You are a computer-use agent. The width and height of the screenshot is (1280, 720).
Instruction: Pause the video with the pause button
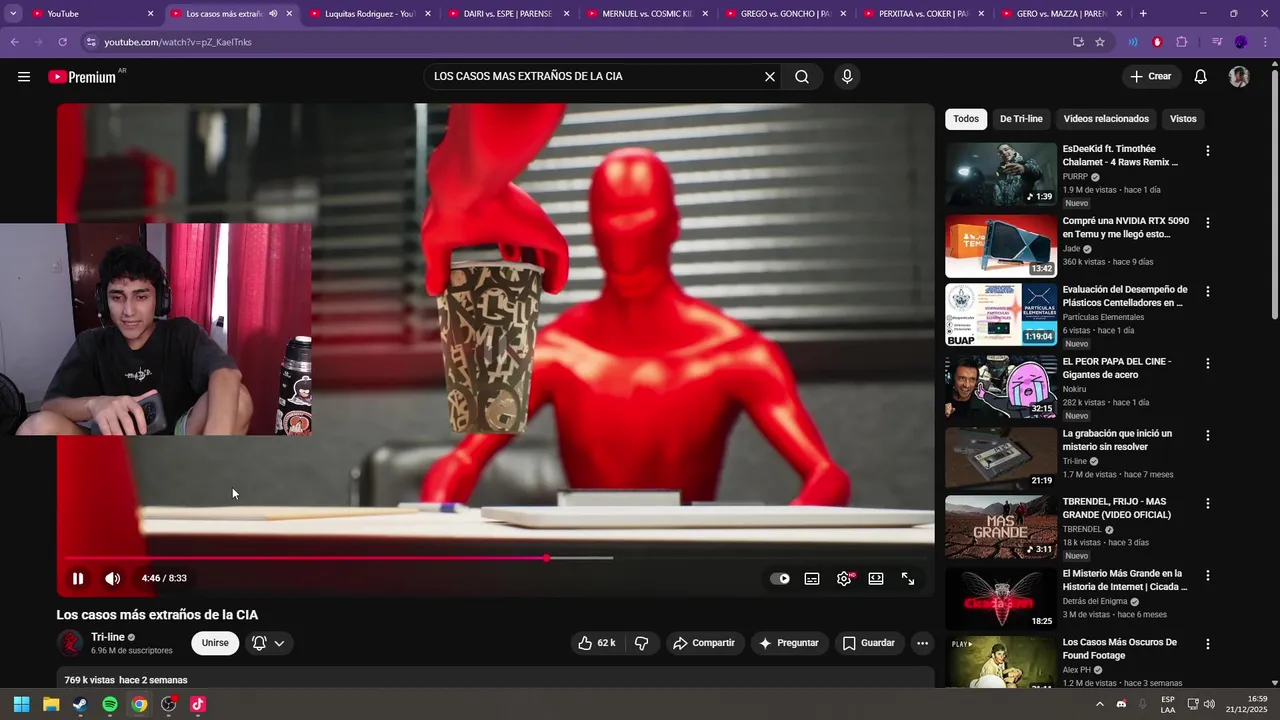pos(78,578)
